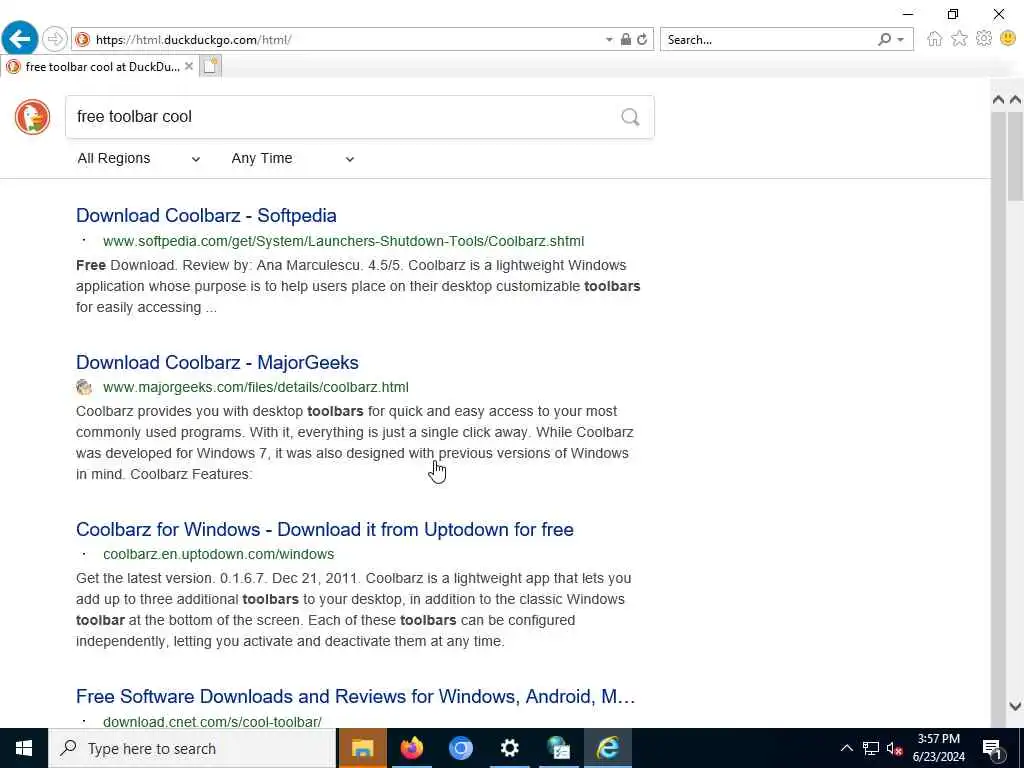This screenshot has width=1024, height=768.
Task: Click the IE 'Search...' box
Action: 767,40
